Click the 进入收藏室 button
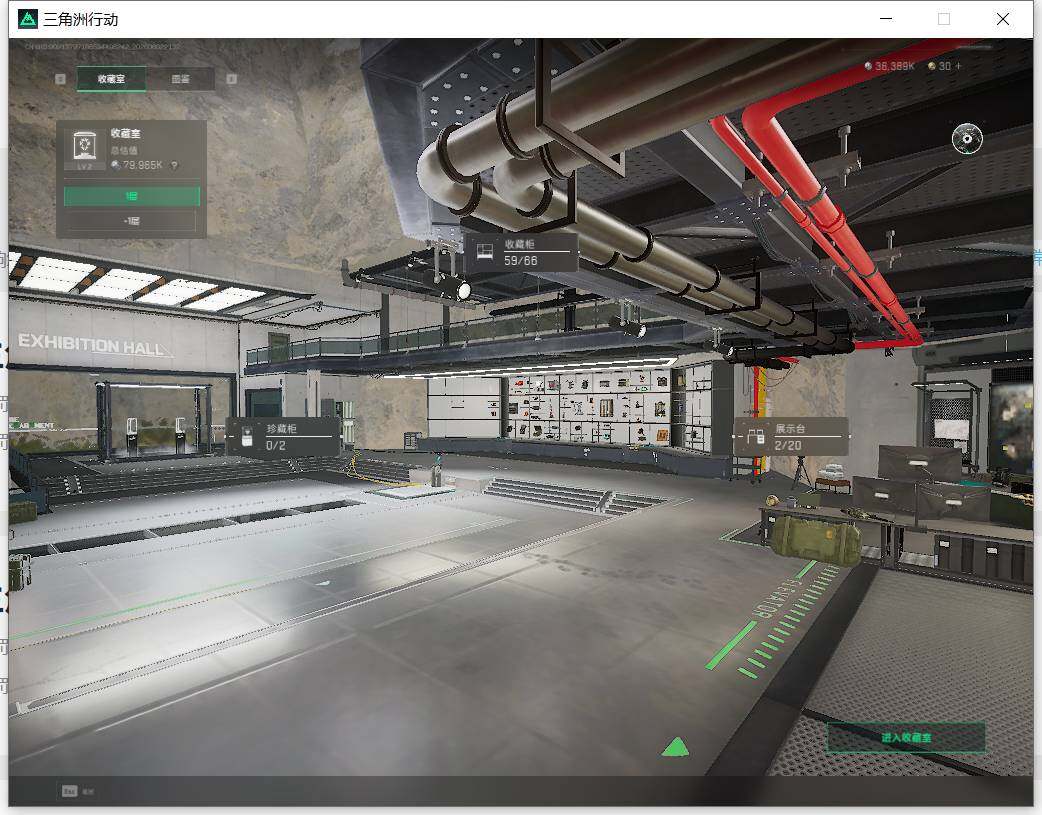Image resolution: width=1042 pixels, height=815 pixels. click(x=906, y=737)
